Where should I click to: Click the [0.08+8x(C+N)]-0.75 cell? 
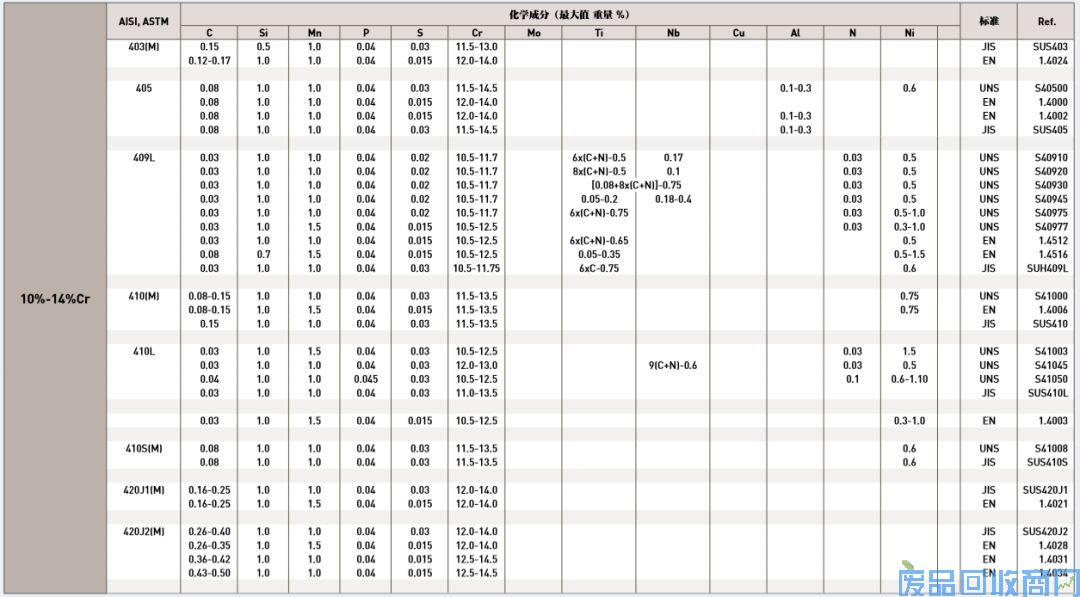pos(636,185)
